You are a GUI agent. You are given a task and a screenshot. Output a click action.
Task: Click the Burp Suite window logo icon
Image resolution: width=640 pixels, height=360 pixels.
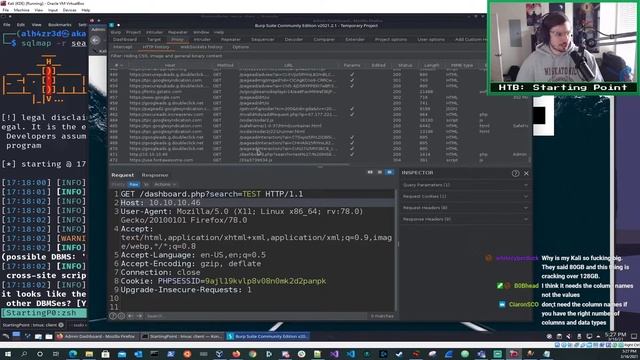(x=111, y=25)
